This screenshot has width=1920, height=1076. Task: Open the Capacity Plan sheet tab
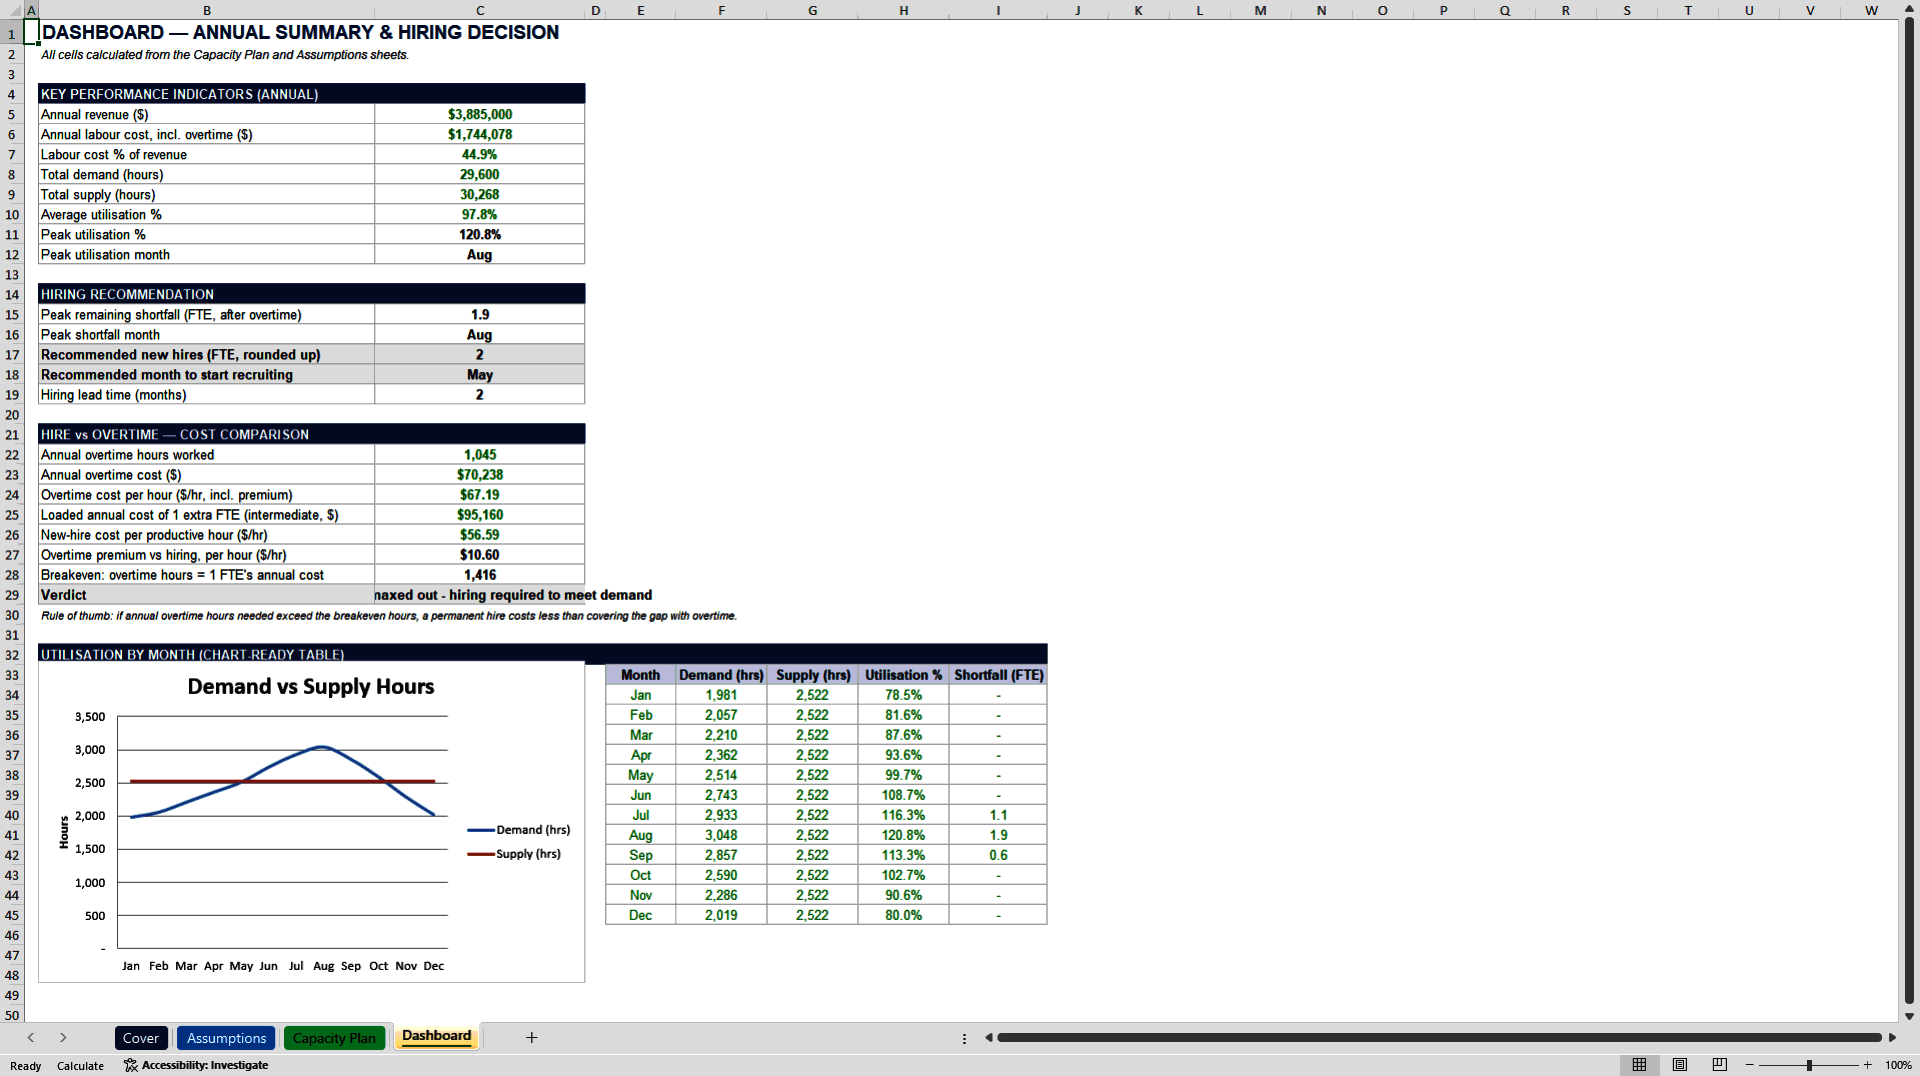(x=334, y=1038)
